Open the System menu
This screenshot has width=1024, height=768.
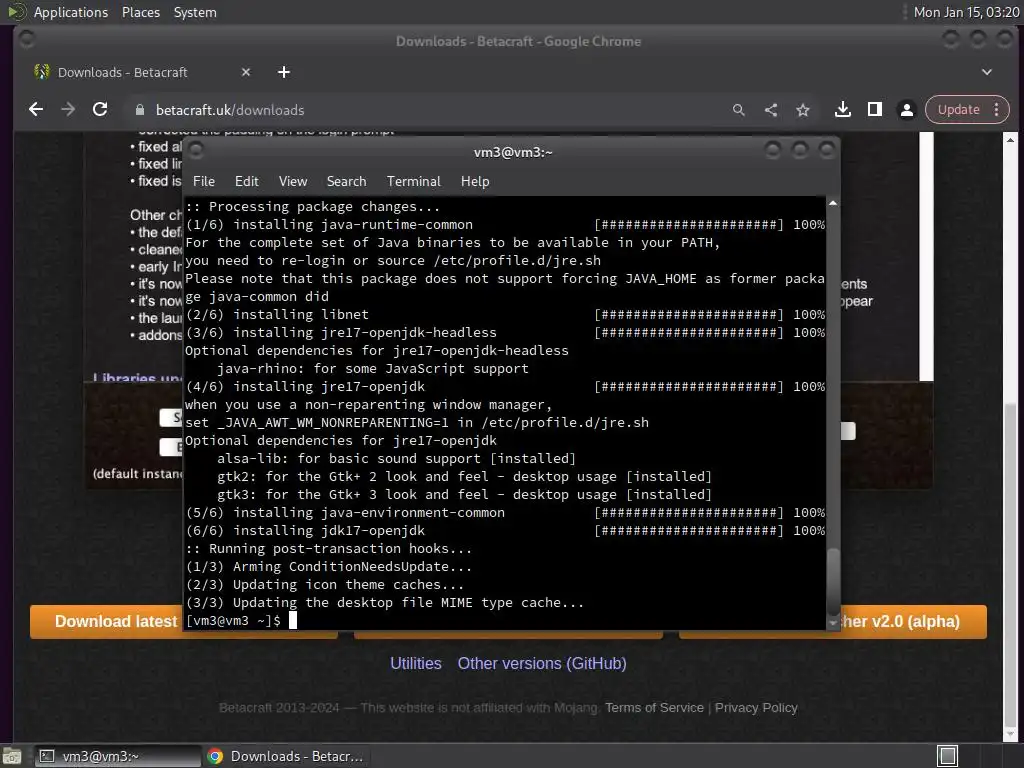point(195,12)
